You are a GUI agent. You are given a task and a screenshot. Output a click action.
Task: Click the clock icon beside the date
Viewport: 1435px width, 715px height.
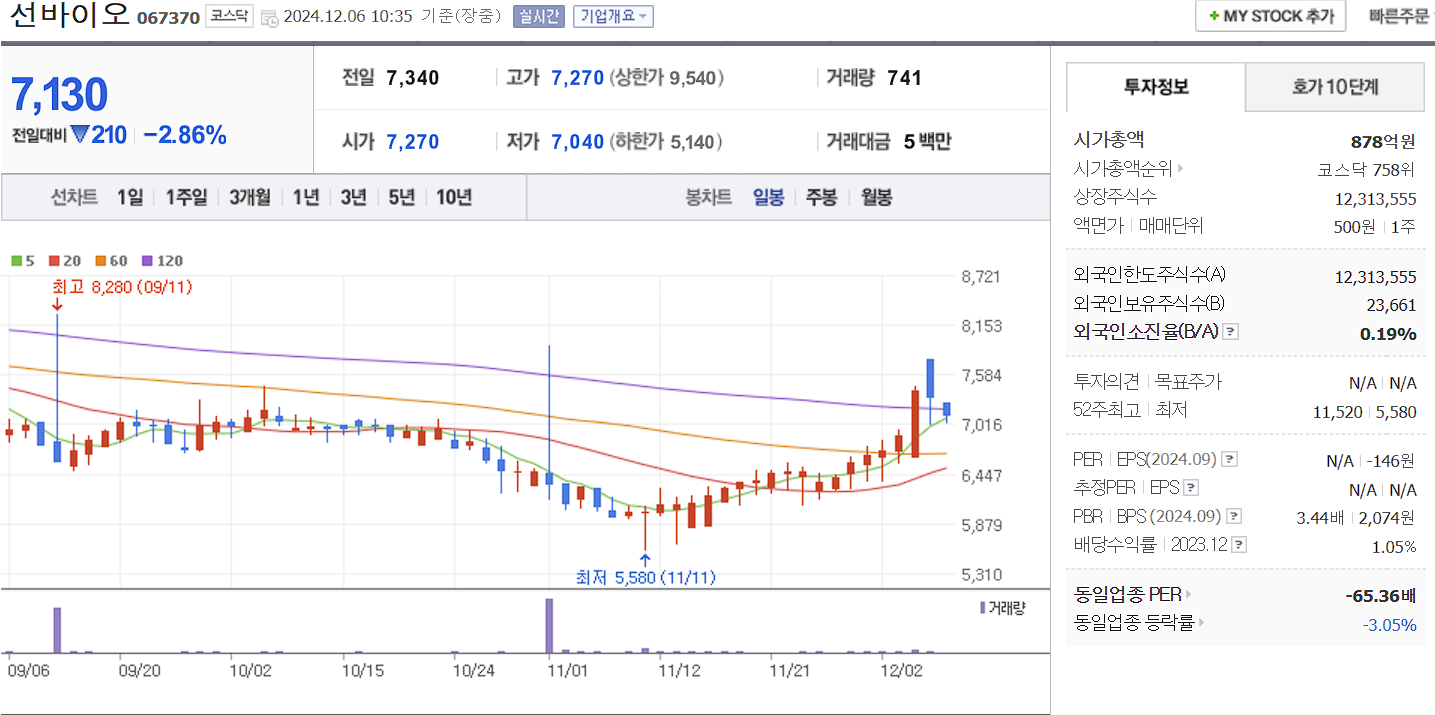268,17
